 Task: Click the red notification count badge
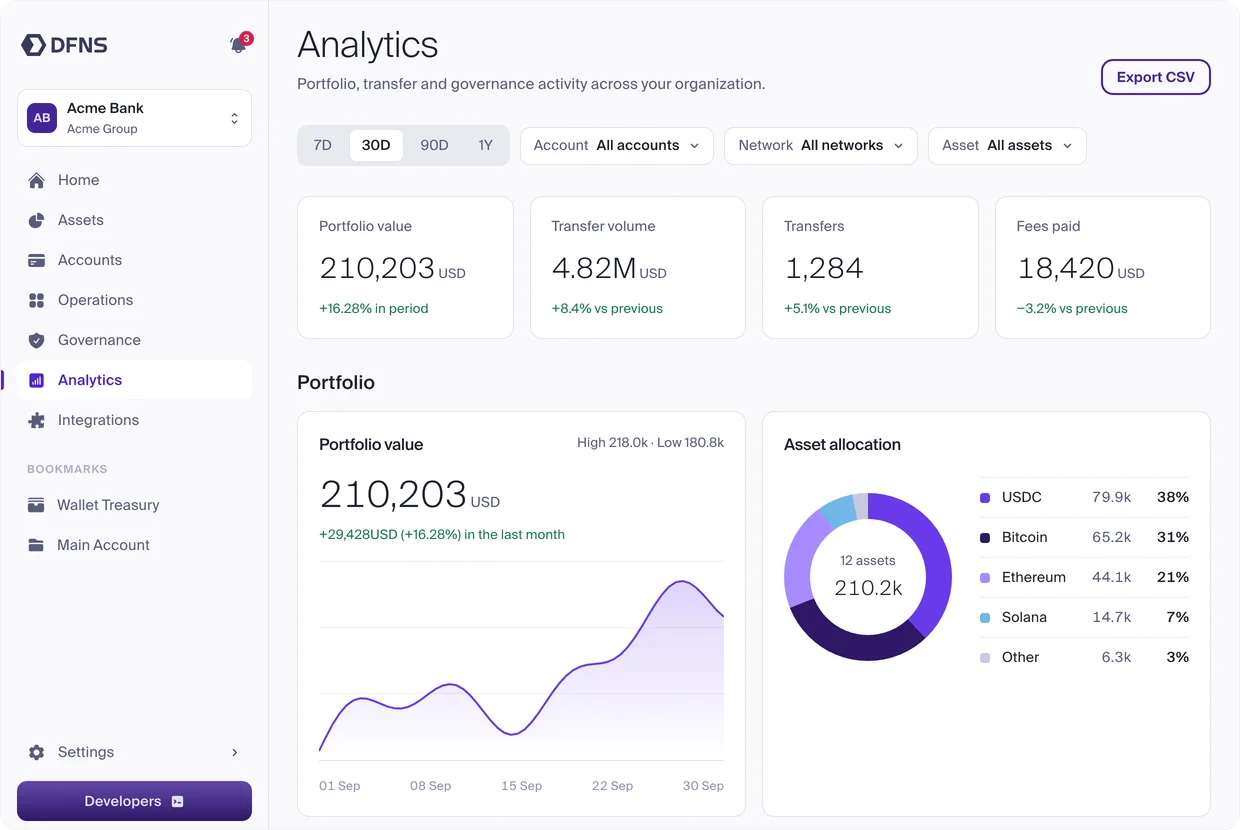click(x=246, y=39)
